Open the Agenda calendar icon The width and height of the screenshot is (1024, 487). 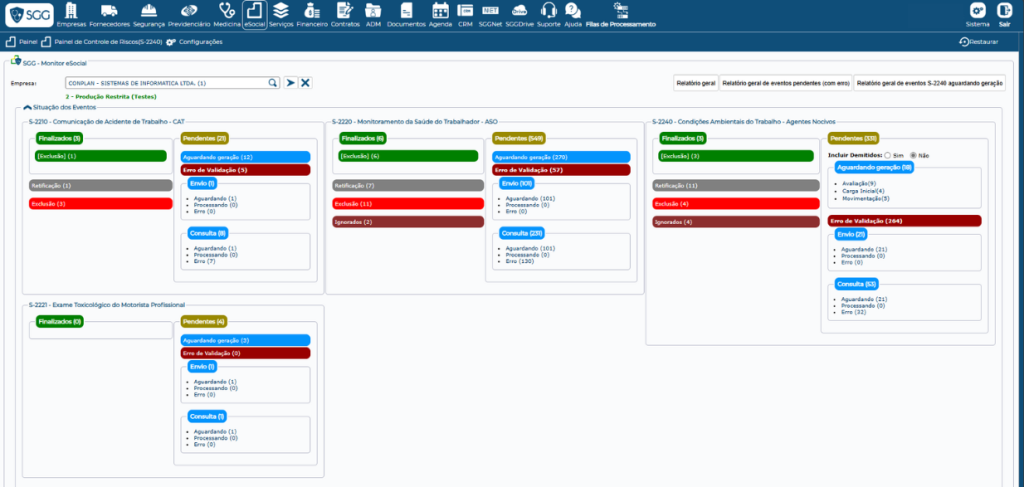440,11
